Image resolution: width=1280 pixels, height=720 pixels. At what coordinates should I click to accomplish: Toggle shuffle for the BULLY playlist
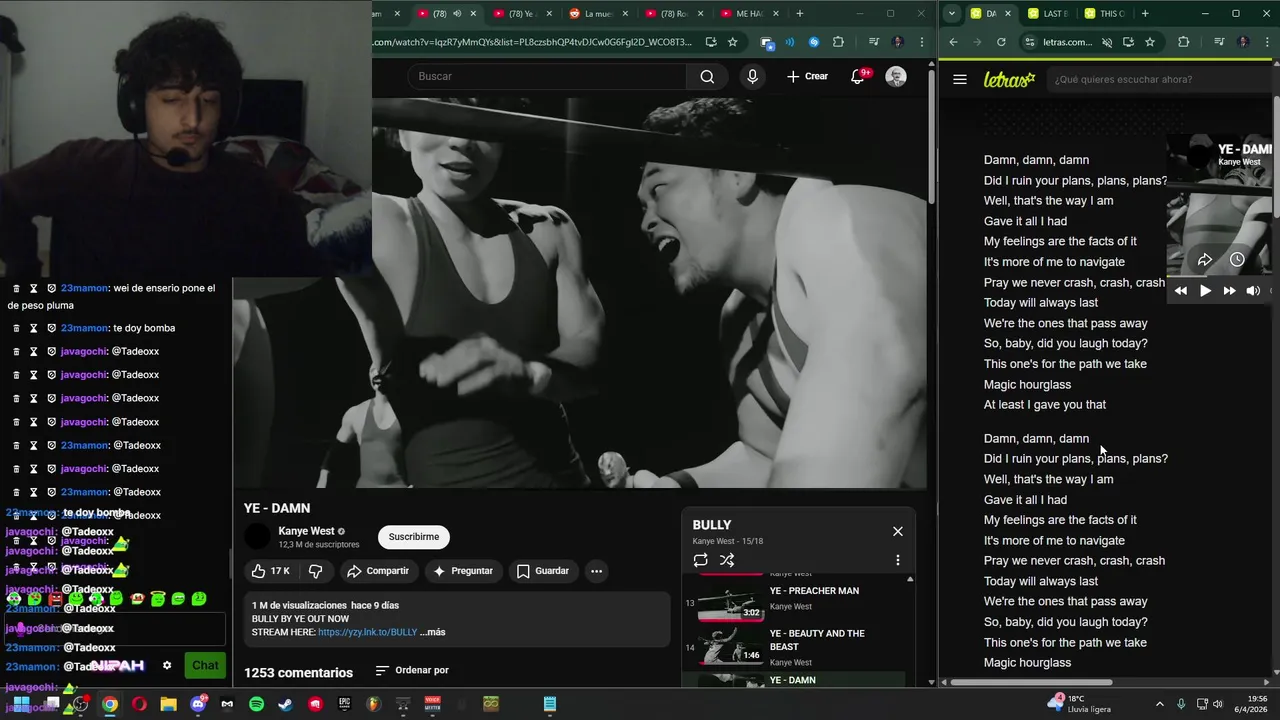click(727, 560)
